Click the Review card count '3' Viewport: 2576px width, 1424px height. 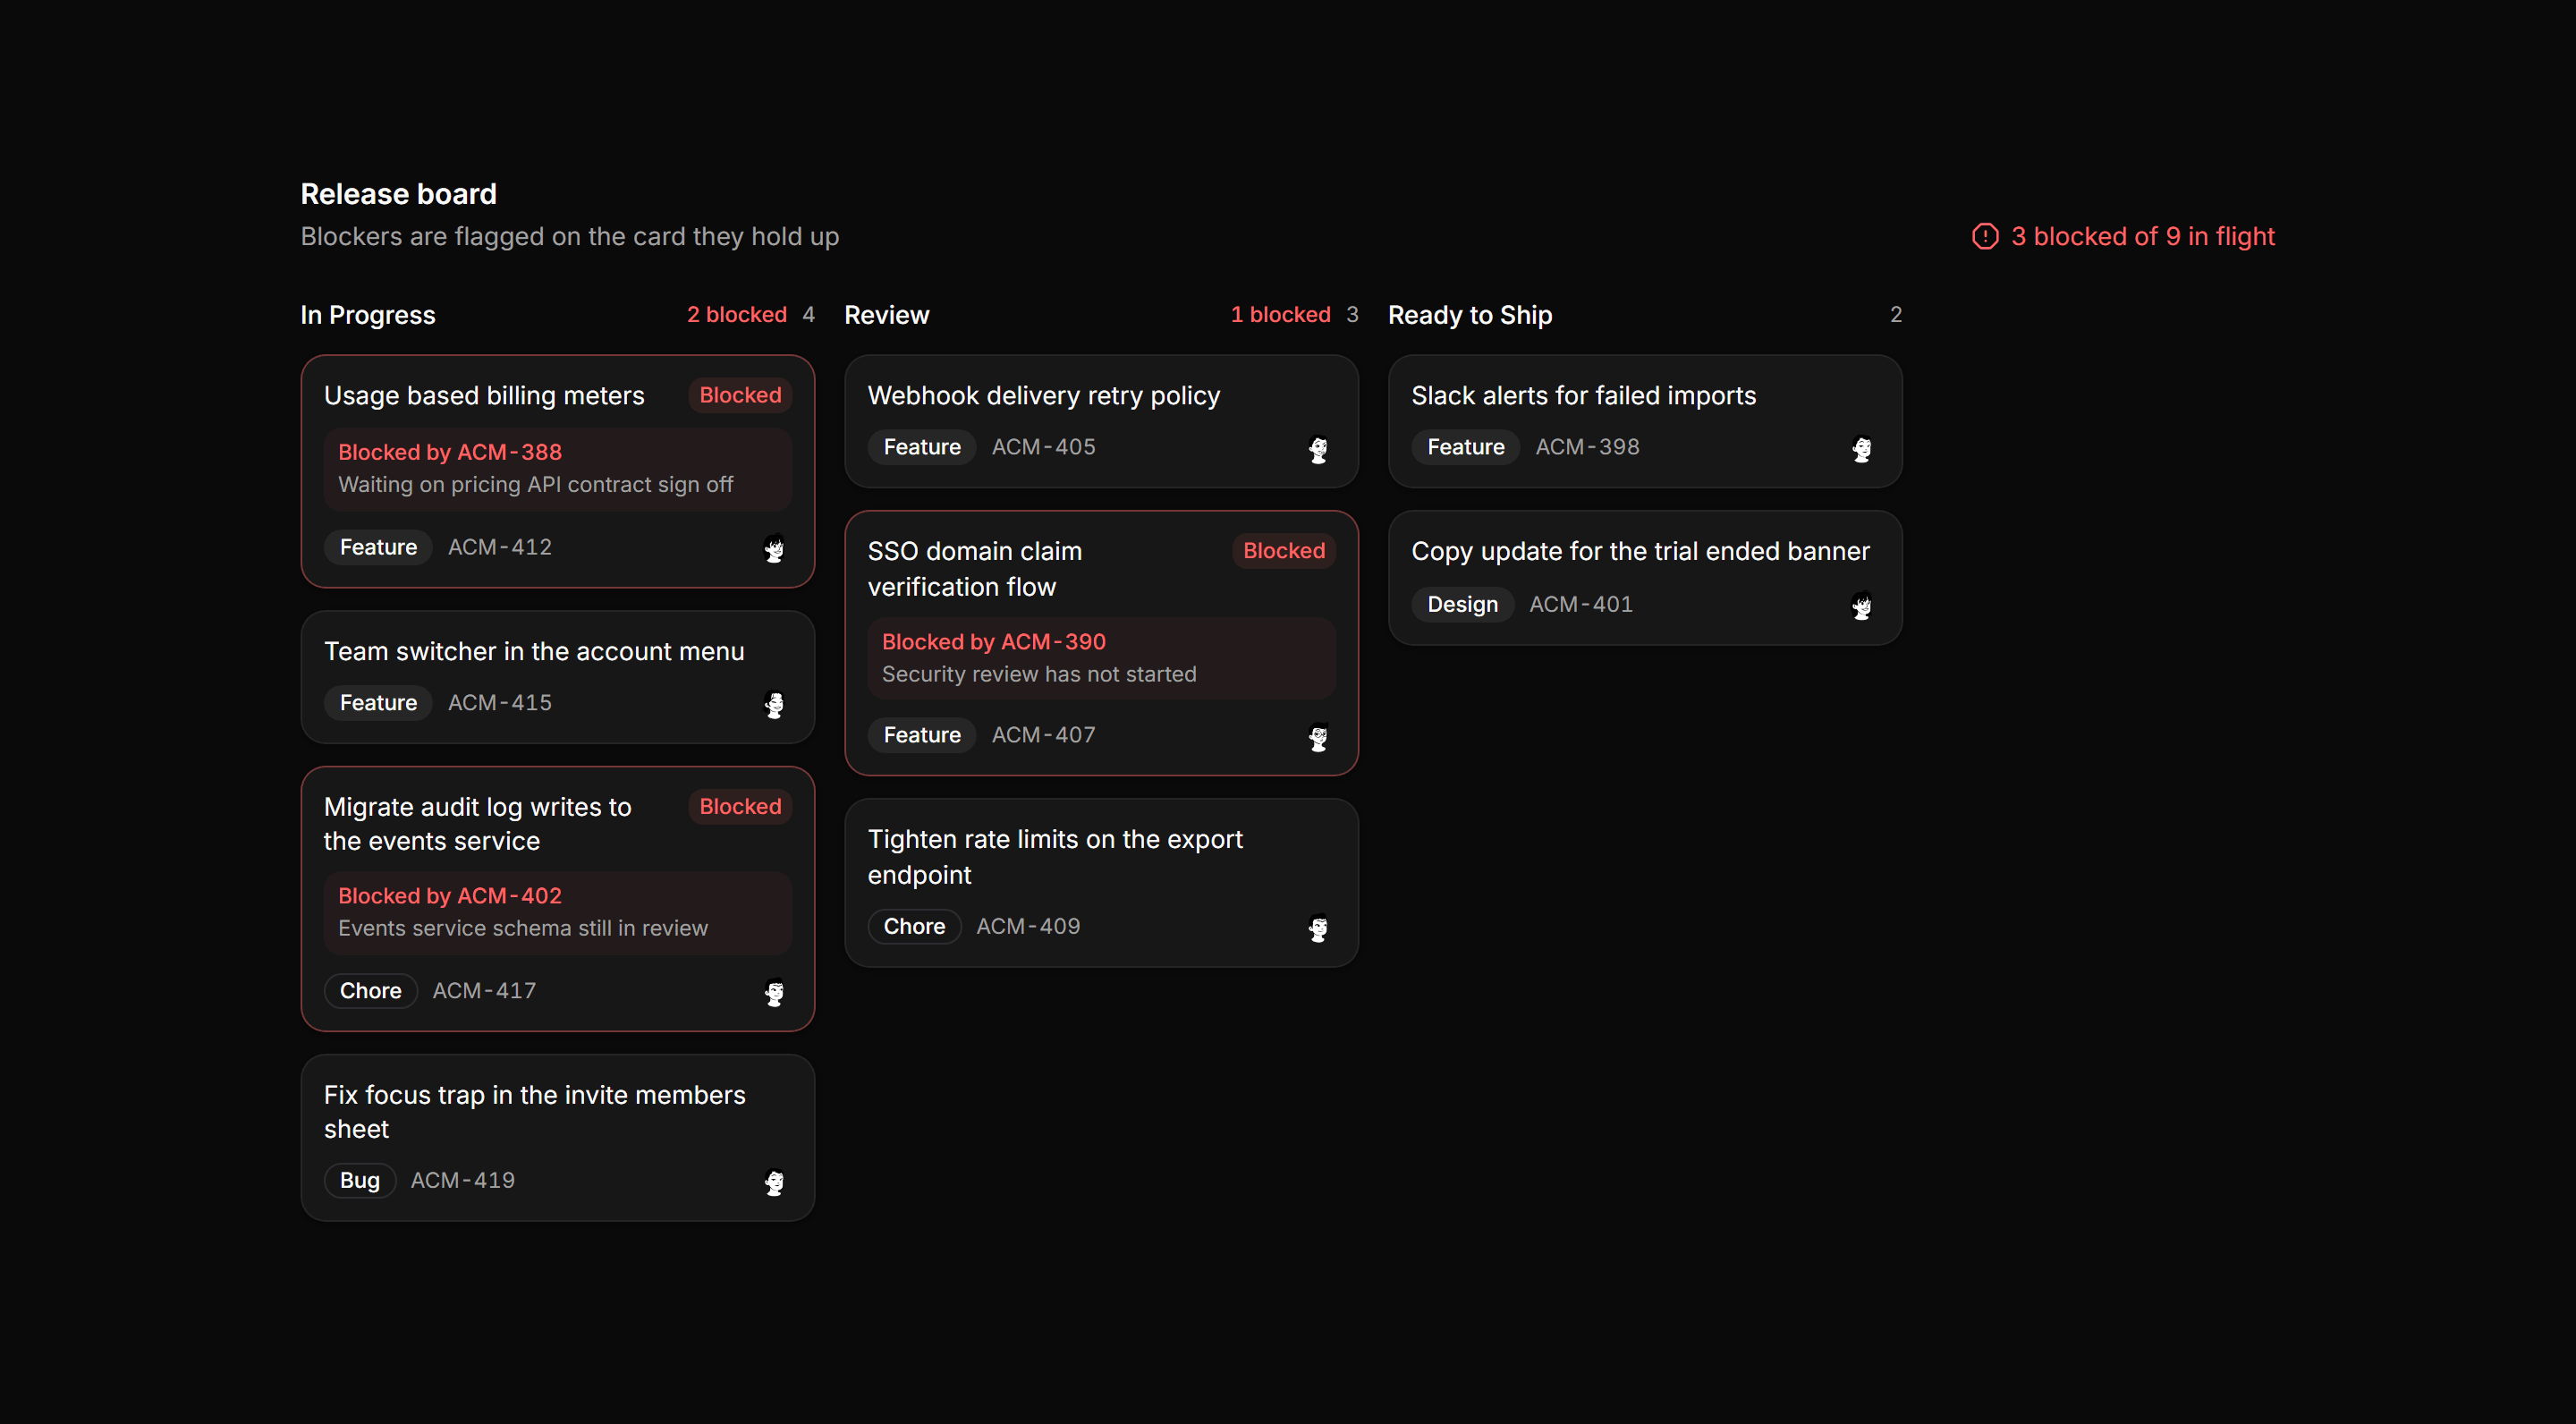[x=1352, y=315]
